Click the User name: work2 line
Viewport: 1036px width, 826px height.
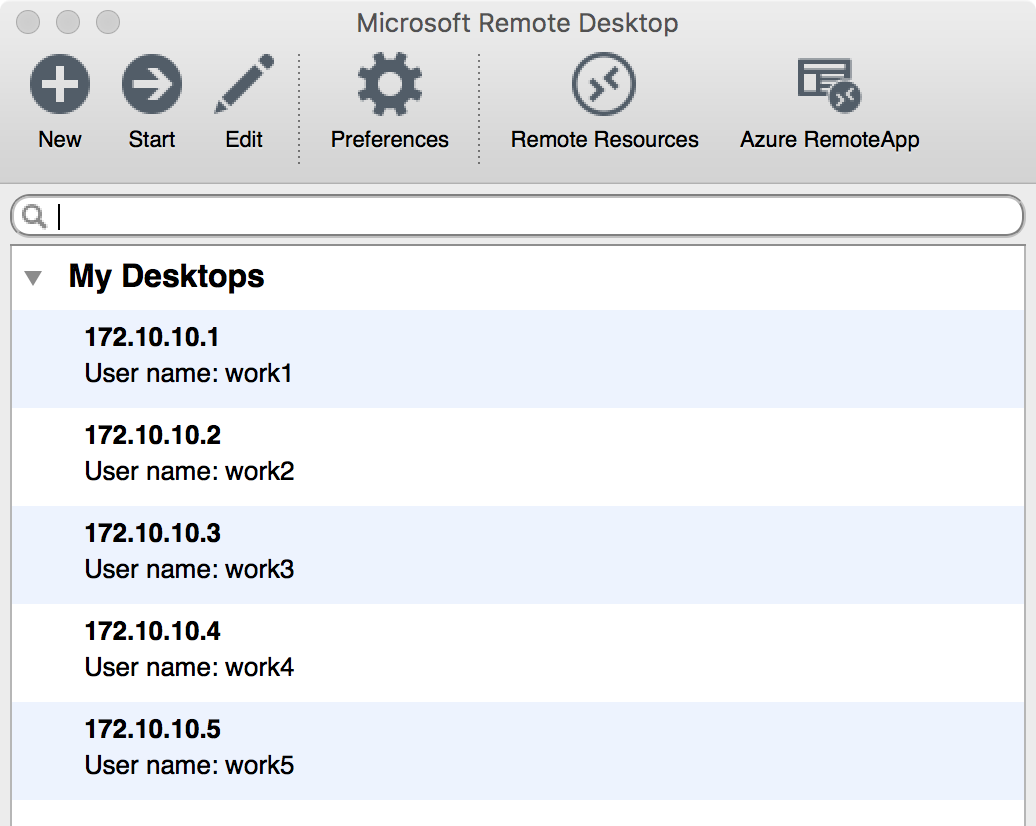(x=189, y=471)
